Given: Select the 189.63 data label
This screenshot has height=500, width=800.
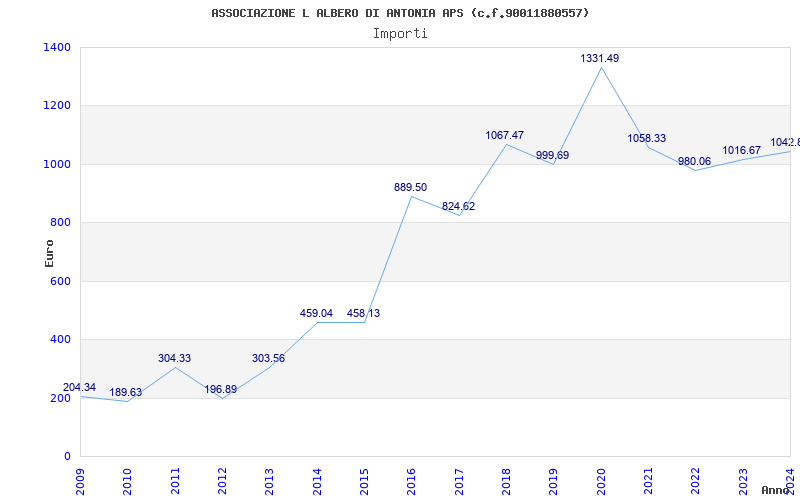Looking at the screenshot, I should tap(126, 392).
